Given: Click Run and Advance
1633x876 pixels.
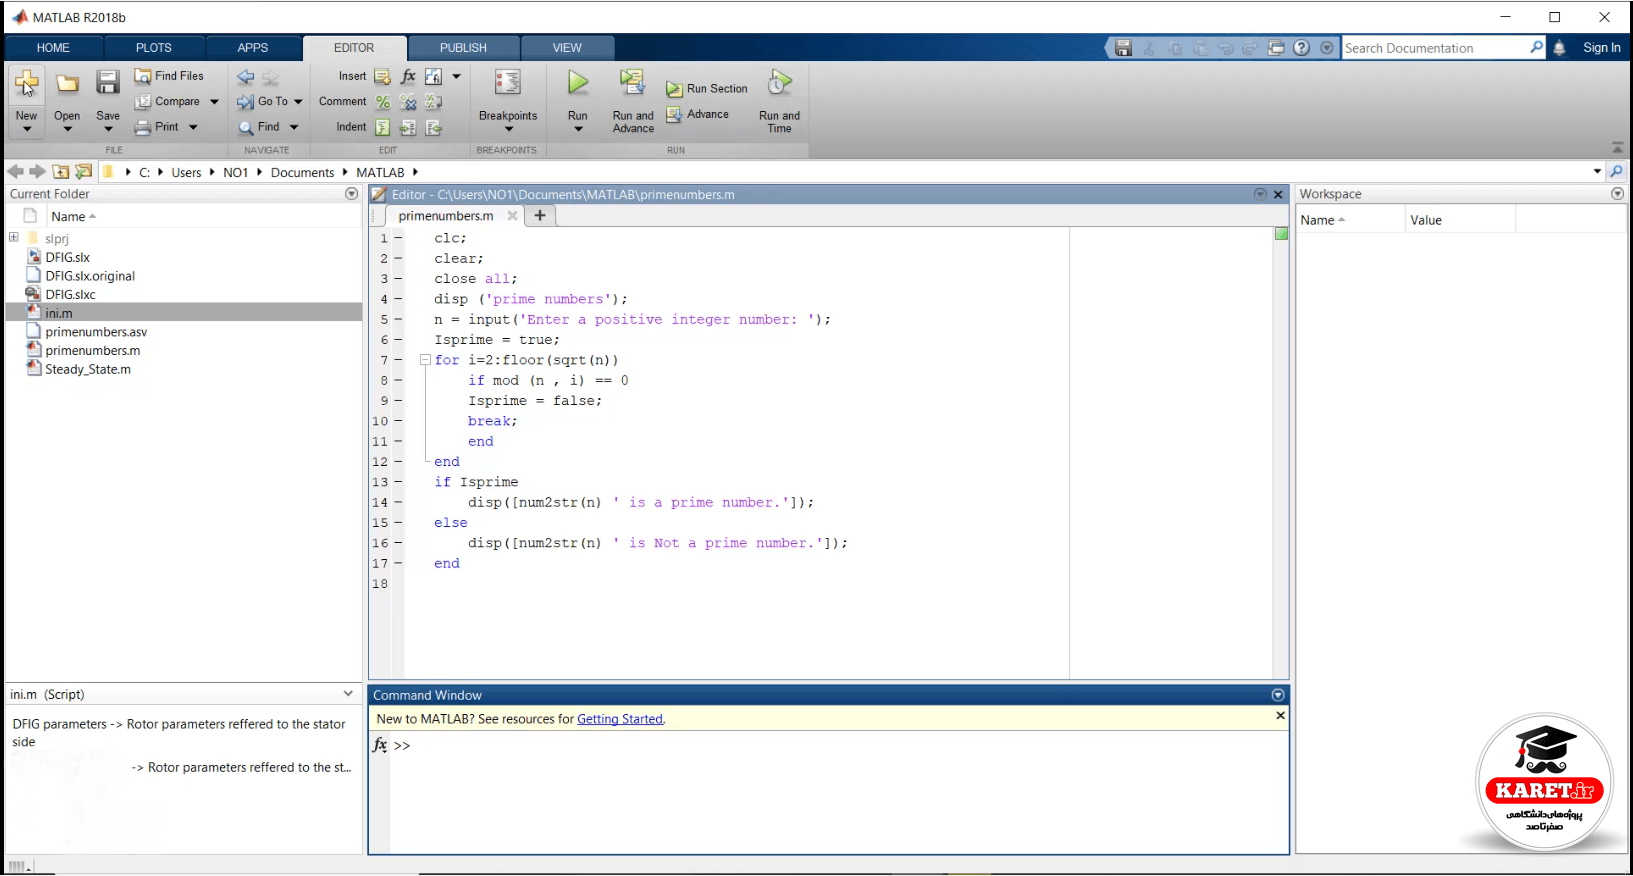Looking at the screenshot, I should click(633, 100).
